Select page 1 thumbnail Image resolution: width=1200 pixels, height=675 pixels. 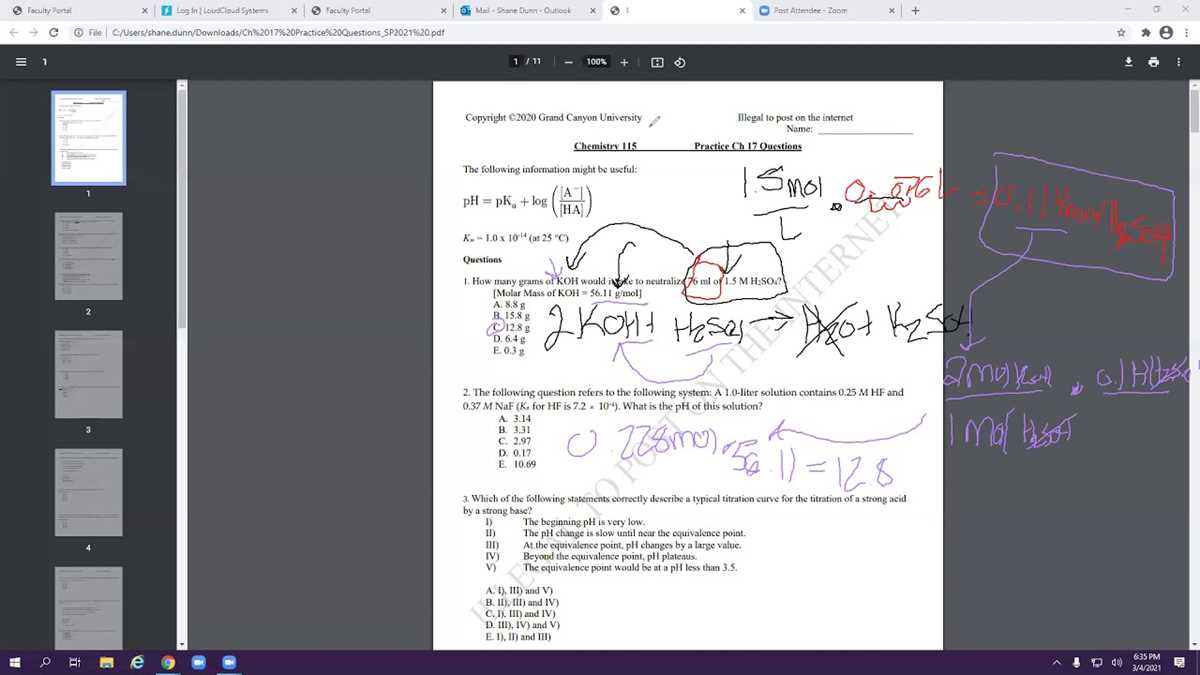(x=89, y=138)
